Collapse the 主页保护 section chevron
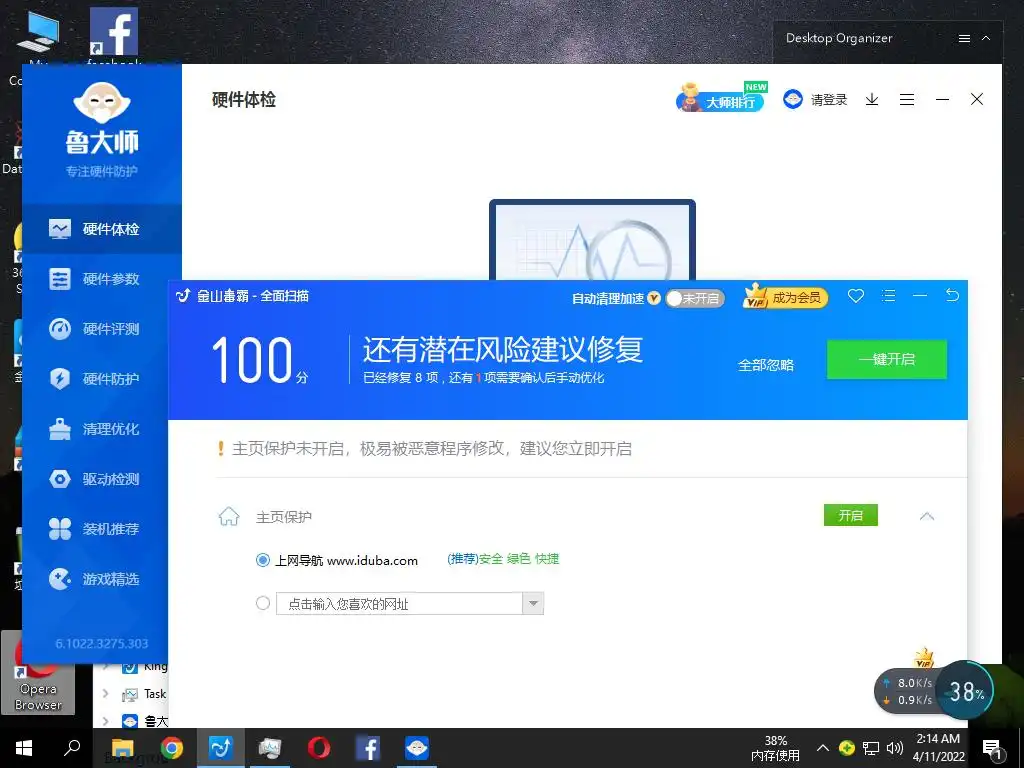 (927, 516)
